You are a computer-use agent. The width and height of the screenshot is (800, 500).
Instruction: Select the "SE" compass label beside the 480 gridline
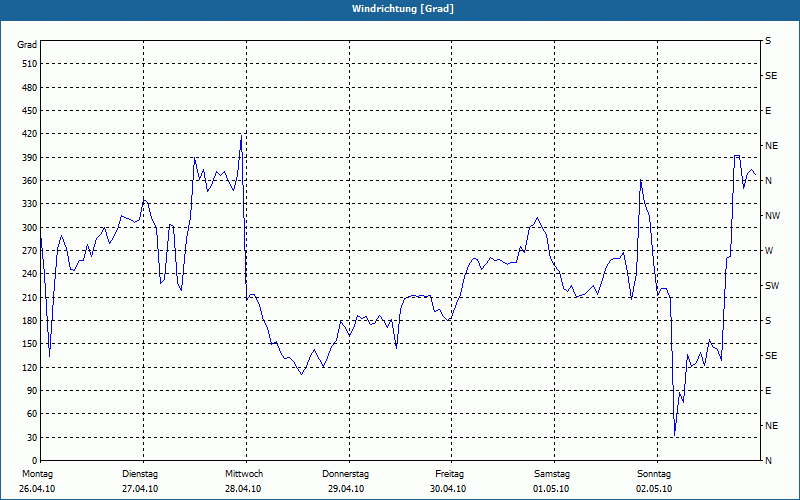click(x=771, y=76)
